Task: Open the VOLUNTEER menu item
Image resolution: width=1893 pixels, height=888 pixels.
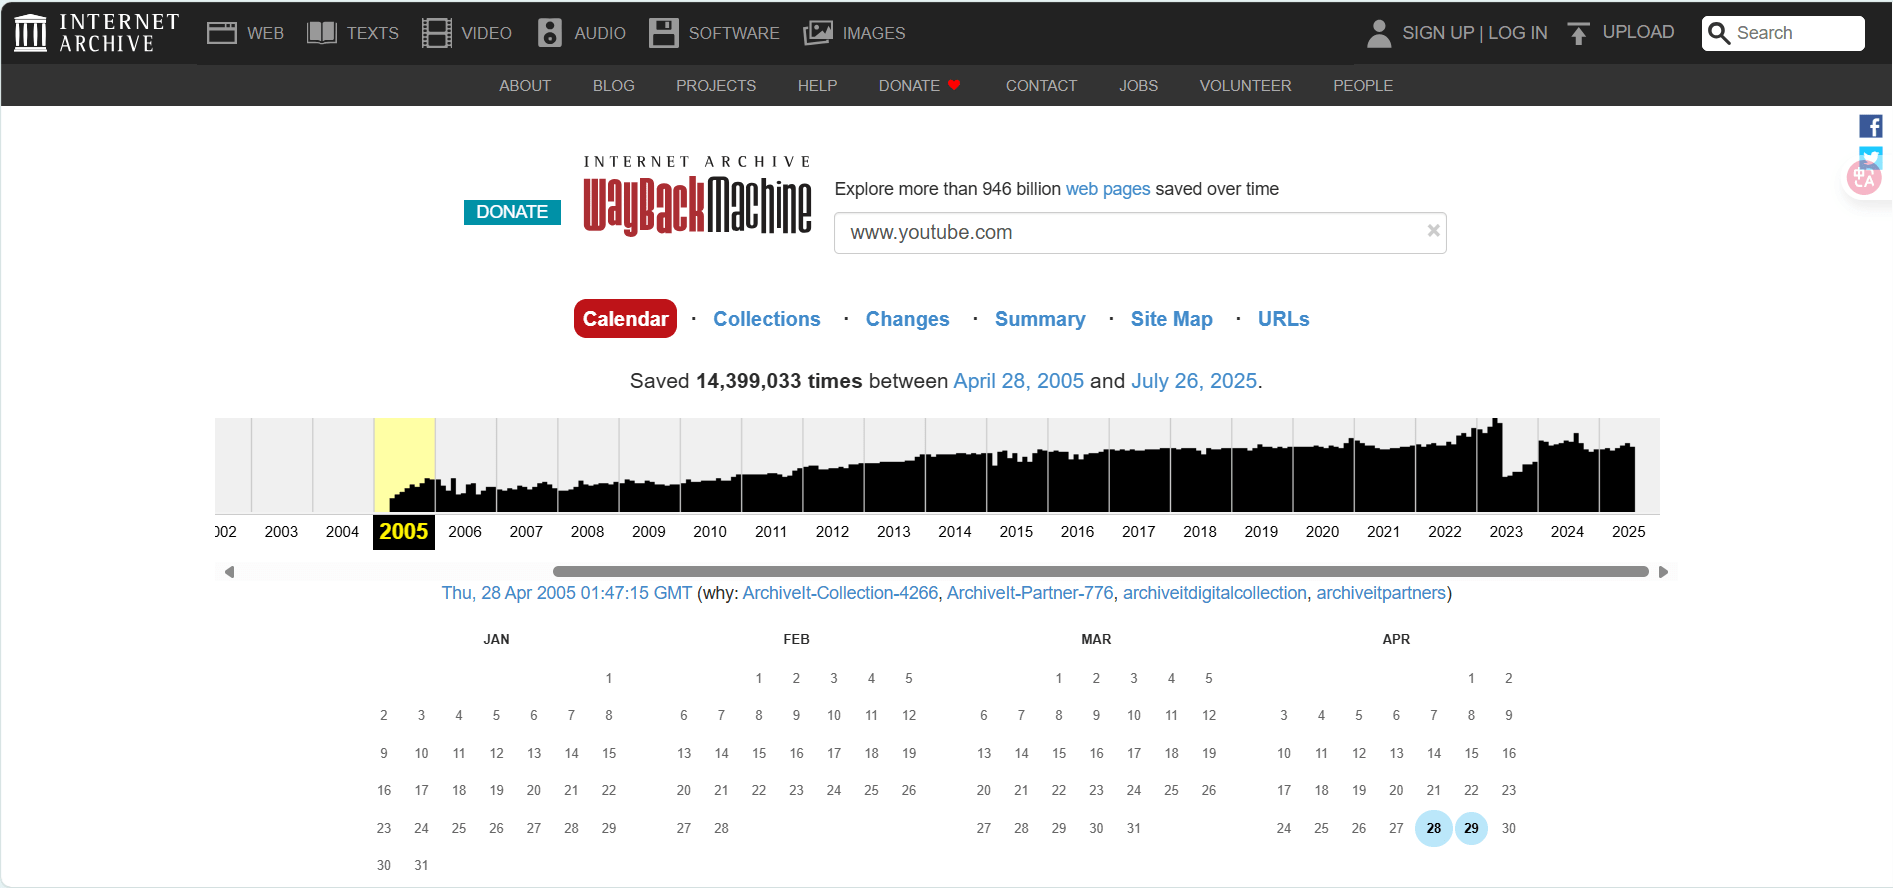Action: [1245, 86]
